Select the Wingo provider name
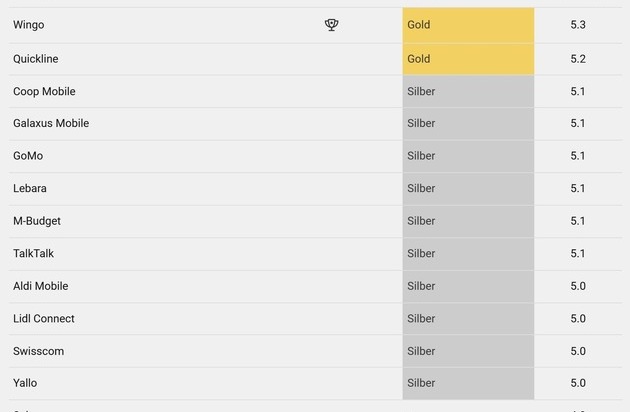Screen dimensions: 630x412 pyautogui.click(x=29, y=25)
